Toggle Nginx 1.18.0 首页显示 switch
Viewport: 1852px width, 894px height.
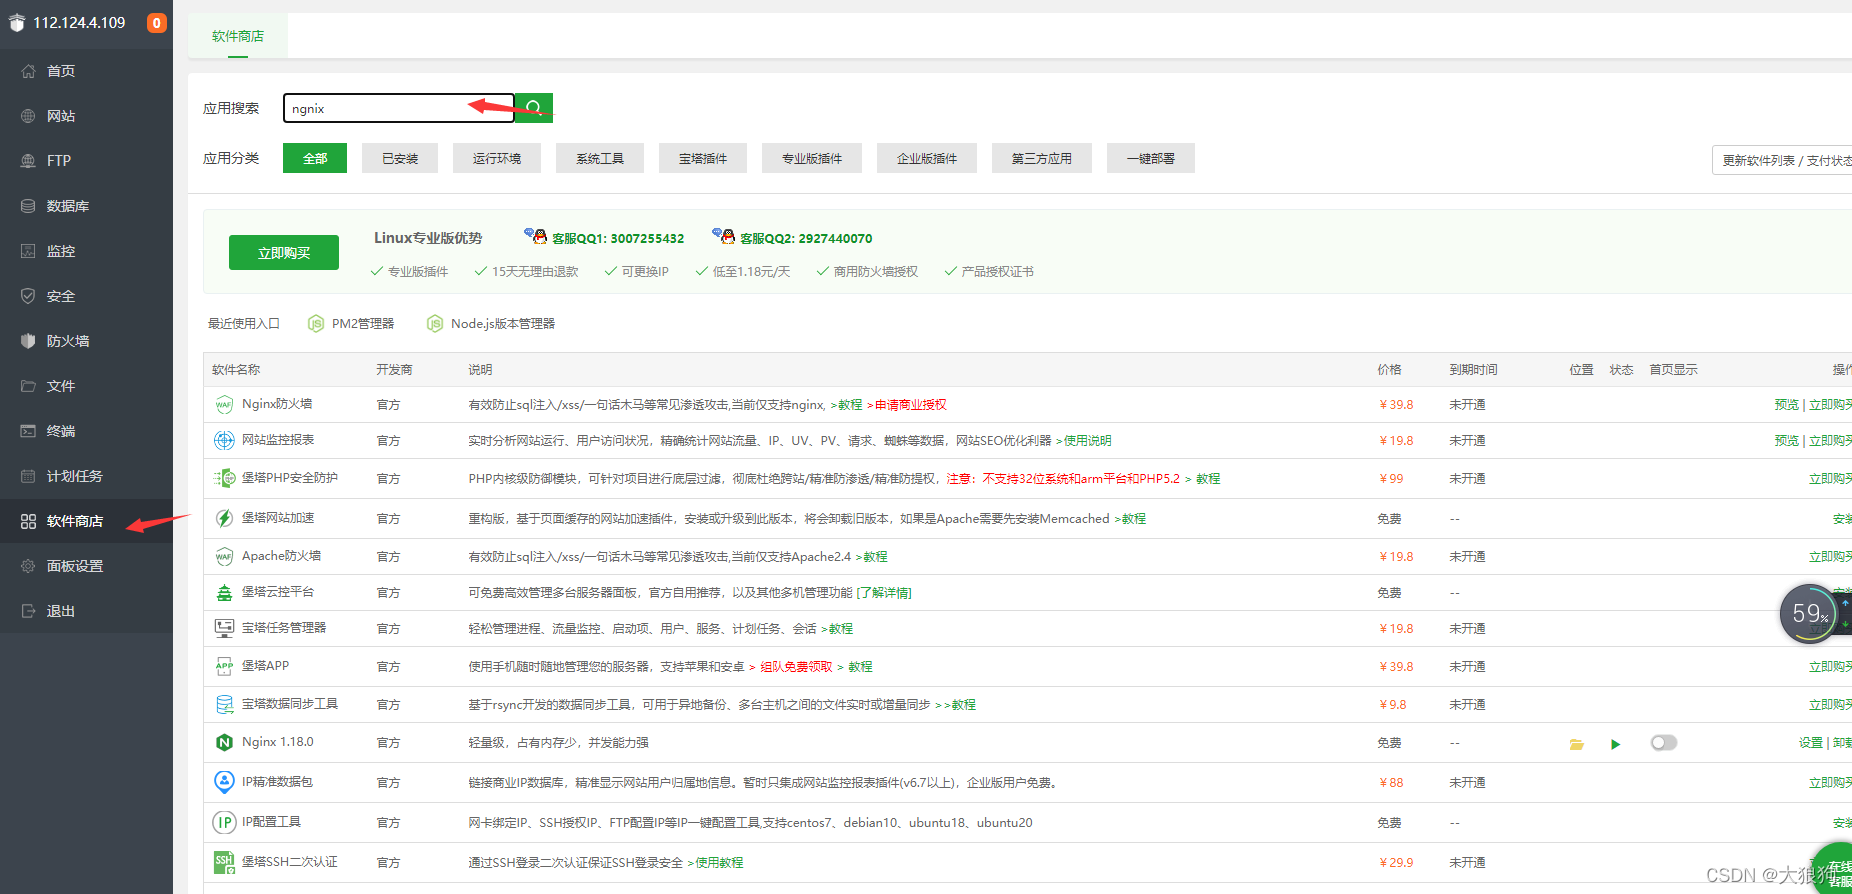pyautogui.click(x=1664, y=742)
